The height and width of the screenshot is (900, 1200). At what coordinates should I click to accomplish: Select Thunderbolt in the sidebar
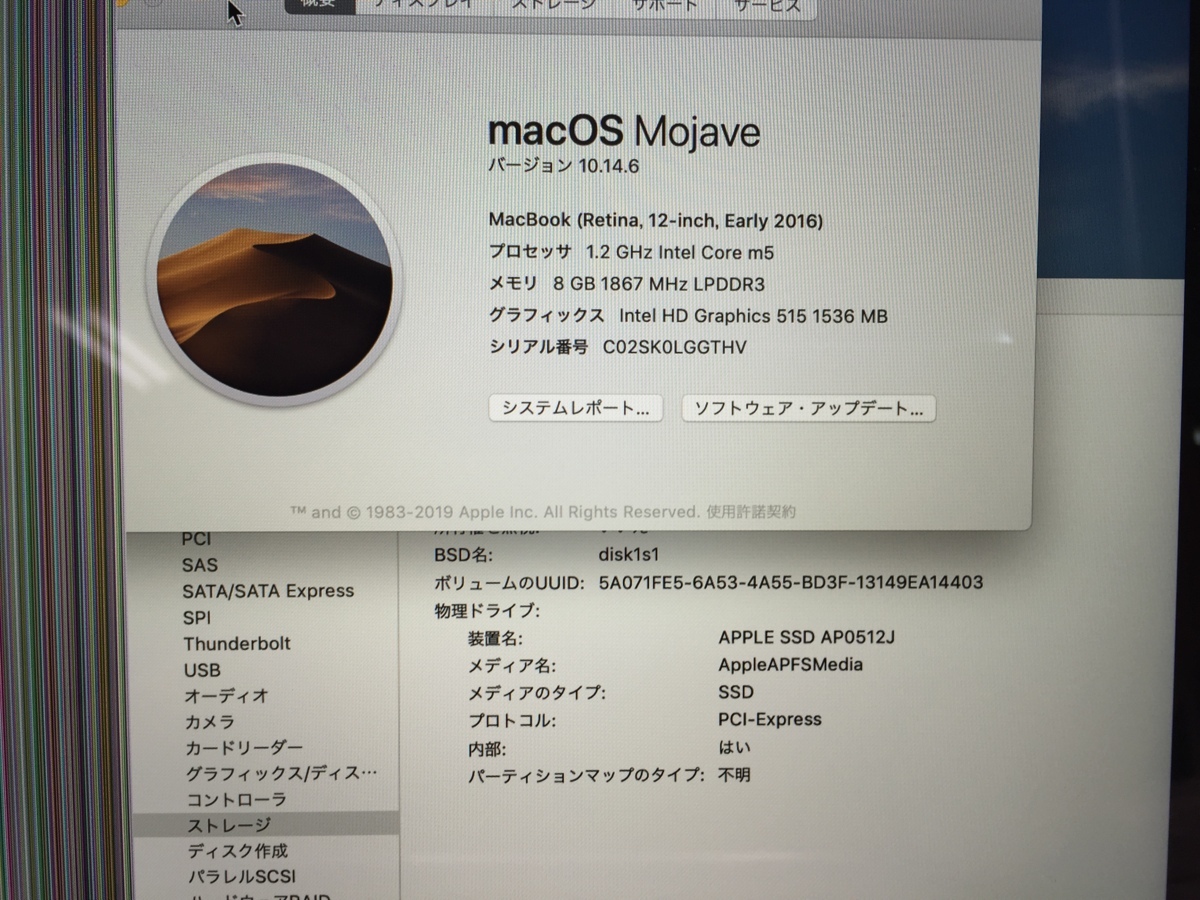point(237,643)
